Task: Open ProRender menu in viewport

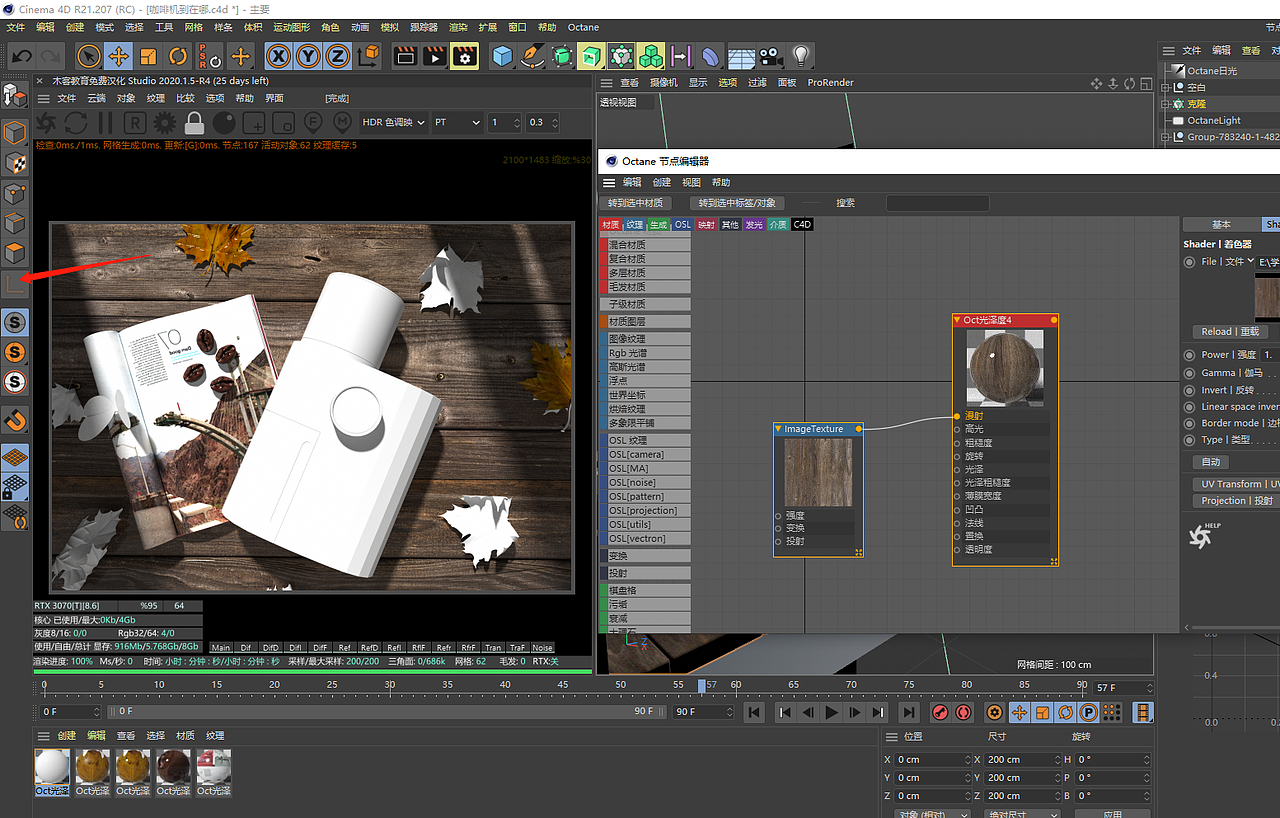Action: coord(831,83)
